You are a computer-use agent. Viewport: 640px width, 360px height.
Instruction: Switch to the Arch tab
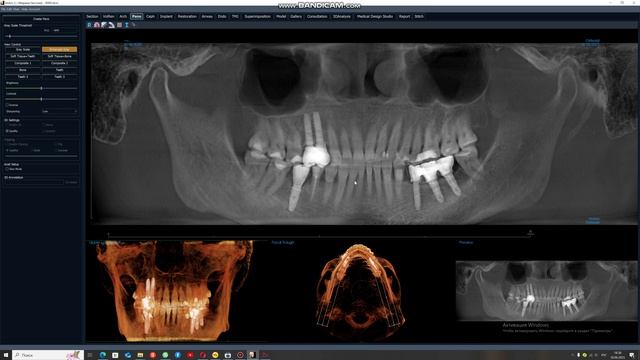[123, 16]
